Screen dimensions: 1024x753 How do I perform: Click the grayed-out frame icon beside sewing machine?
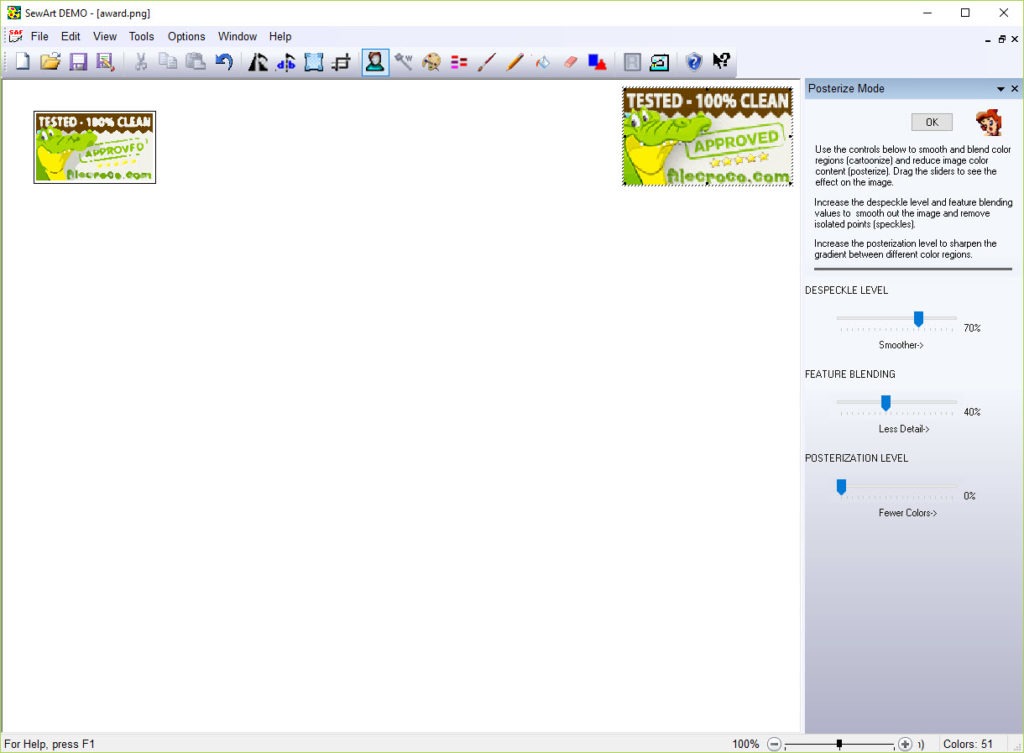[632, 62]
